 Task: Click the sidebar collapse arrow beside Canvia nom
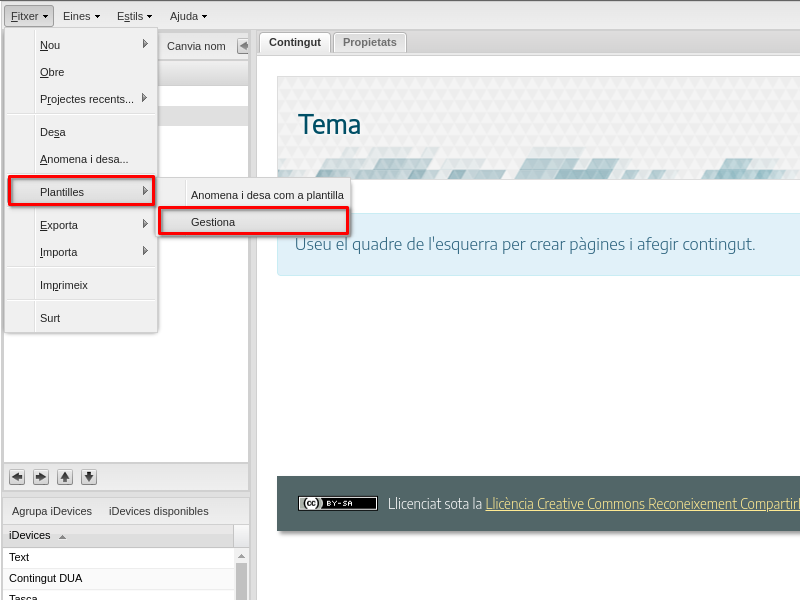click(x=242, y=45)
